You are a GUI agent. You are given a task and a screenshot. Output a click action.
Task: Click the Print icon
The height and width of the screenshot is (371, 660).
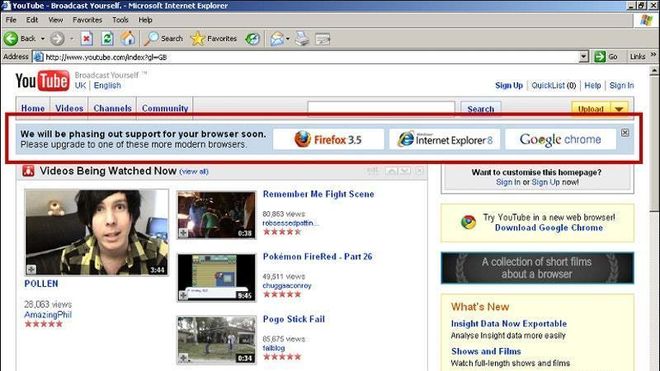point(302,39)
